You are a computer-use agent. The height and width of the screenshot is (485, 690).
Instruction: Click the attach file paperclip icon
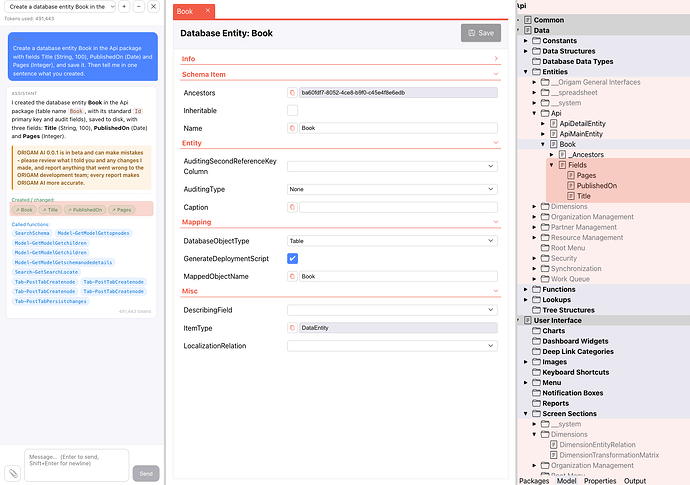pos(13,473)
